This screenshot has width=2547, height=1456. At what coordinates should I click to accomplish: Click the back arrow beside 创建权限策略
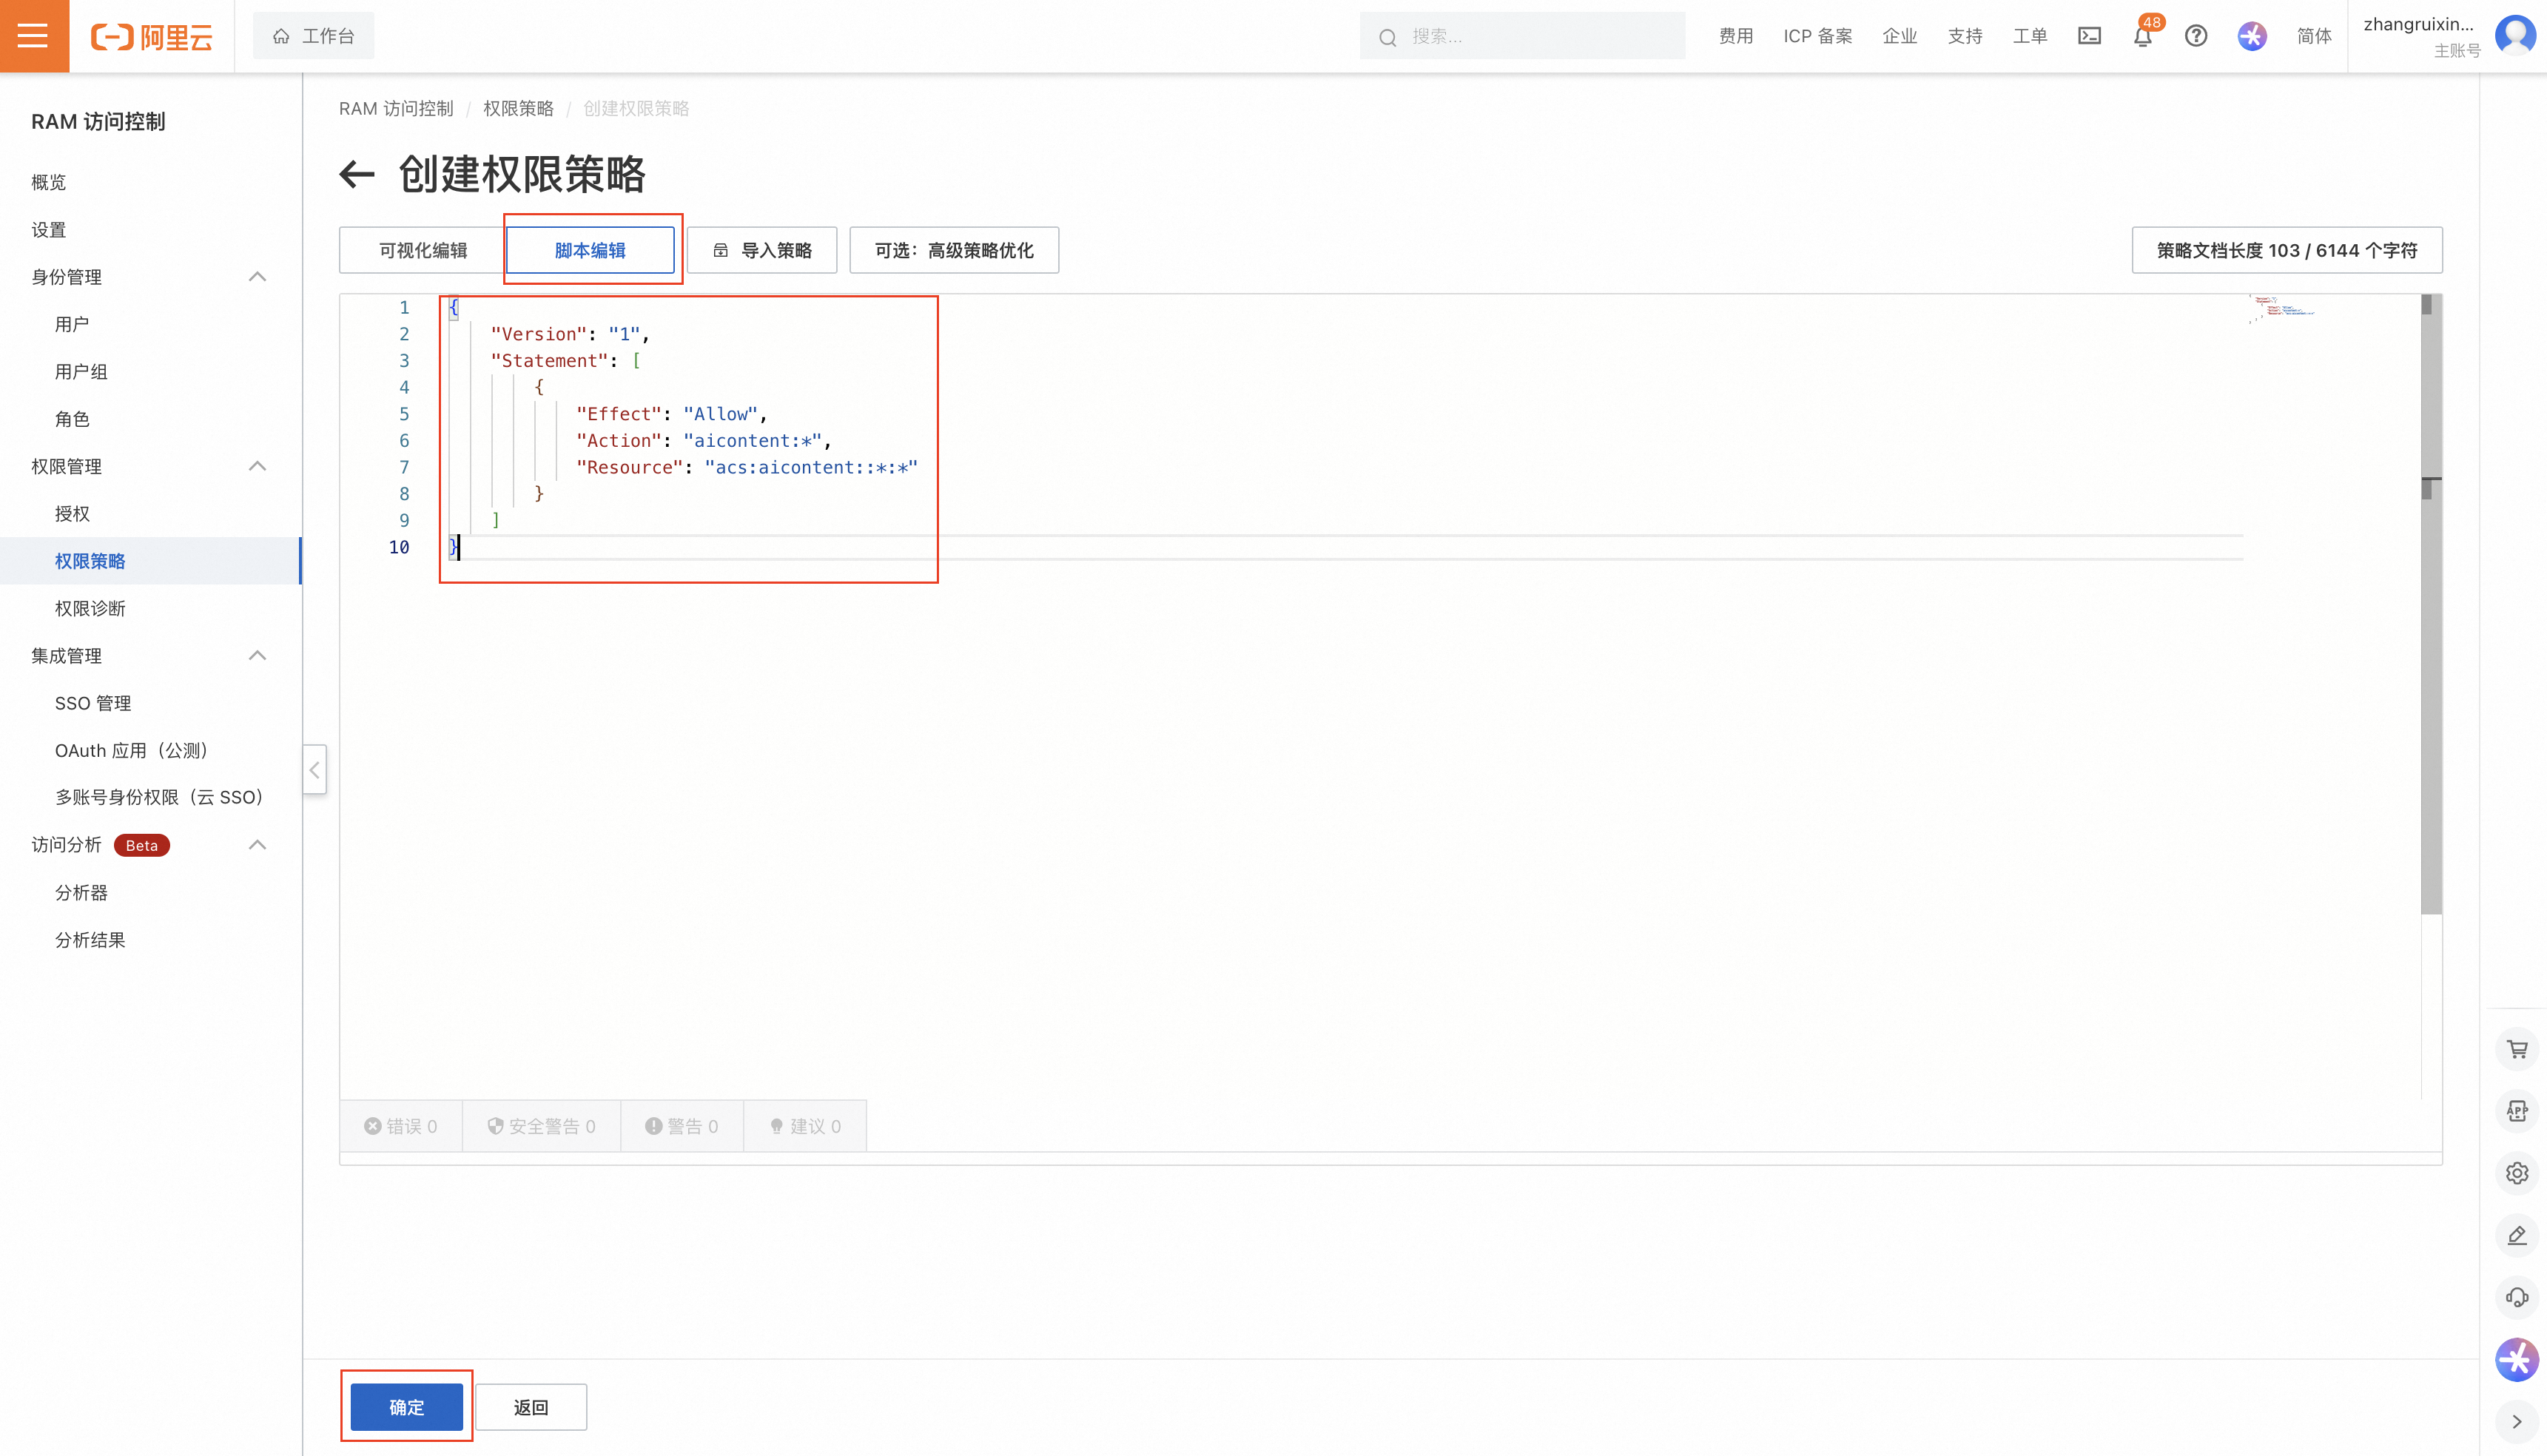coord(357,175)
